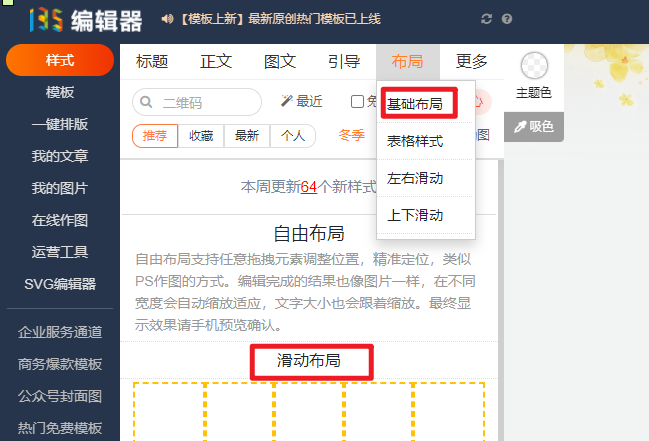
Task: Select the 个人 filter
Action: [x=293, y=136]
